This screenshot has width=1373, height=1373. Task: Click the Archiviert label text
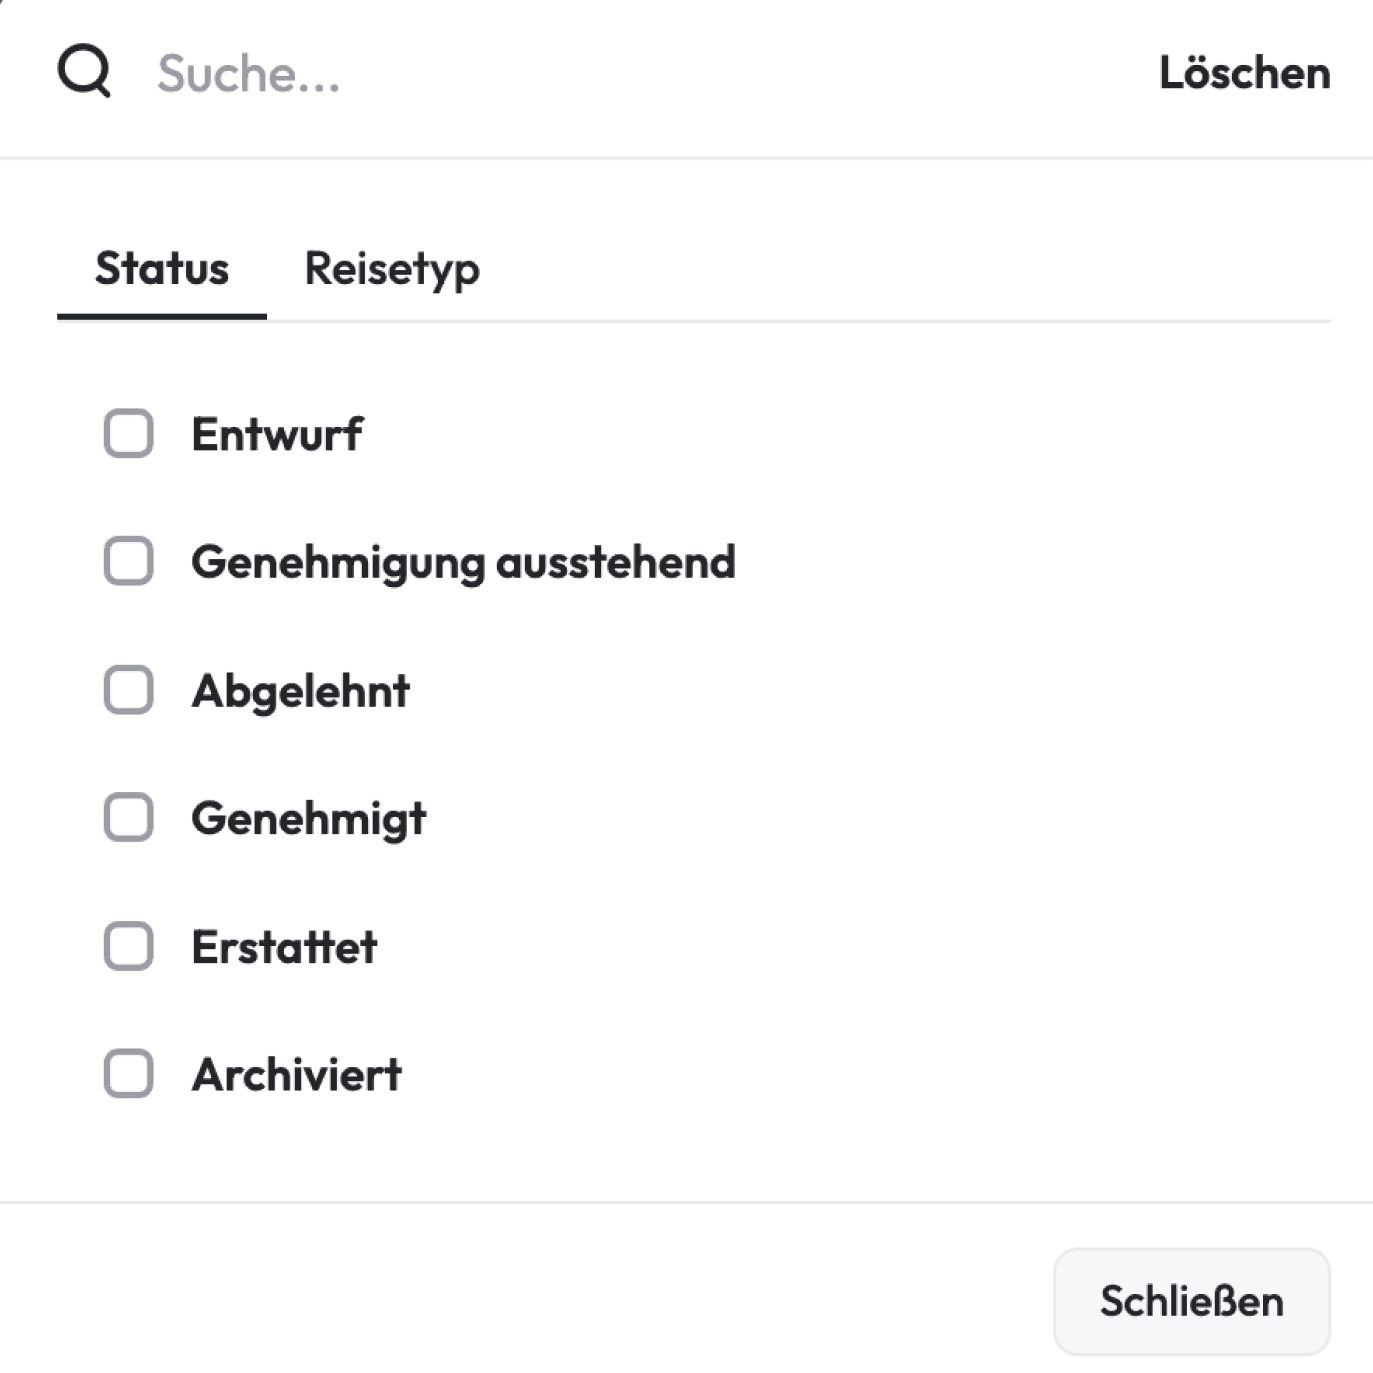pyautogui.click(x=296, y=1075)
